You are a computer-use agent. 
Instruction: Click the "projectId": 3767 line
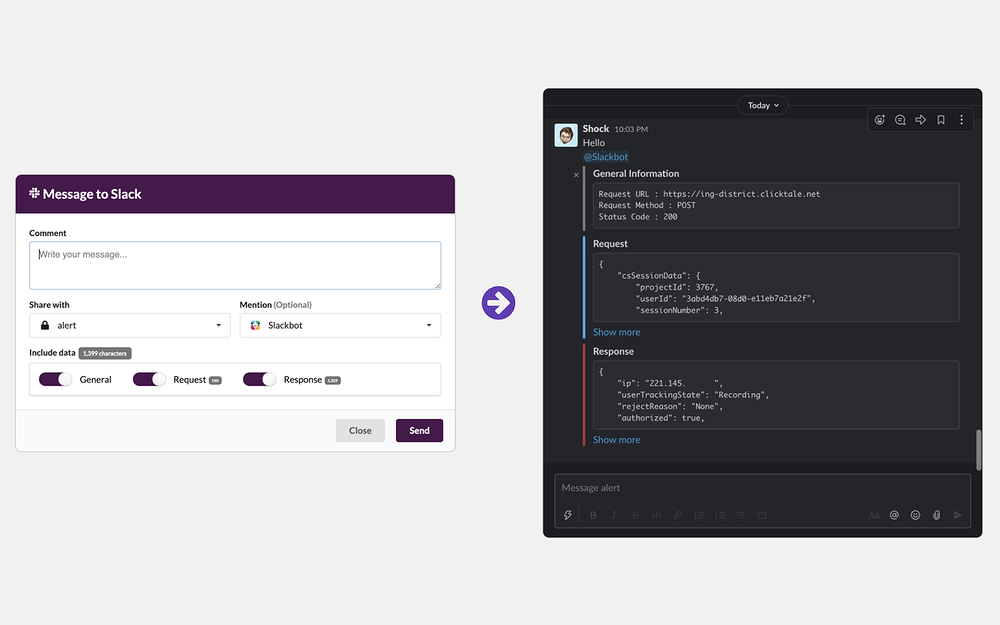(676, 287)
